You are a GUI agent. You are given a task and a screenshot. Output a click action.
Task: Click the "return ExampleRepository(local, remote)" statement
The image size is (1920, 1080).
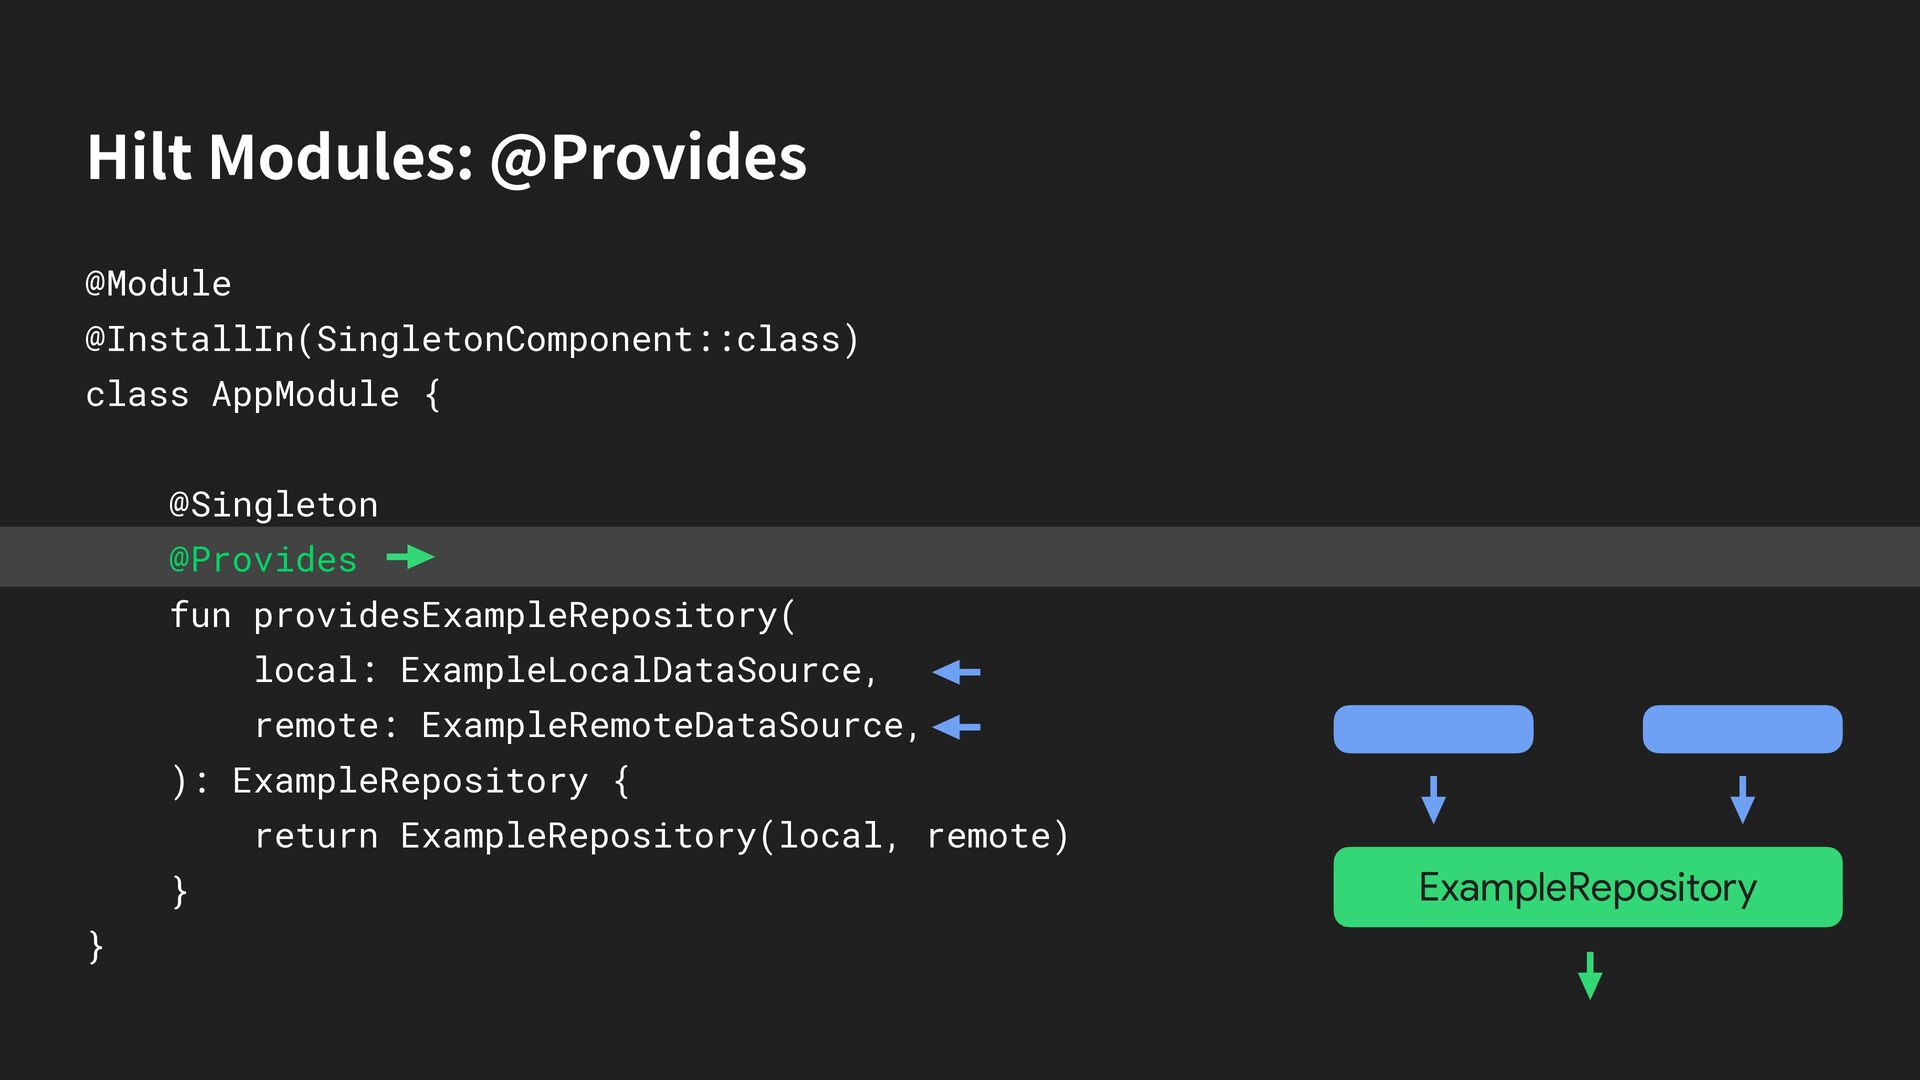[661, 836]
